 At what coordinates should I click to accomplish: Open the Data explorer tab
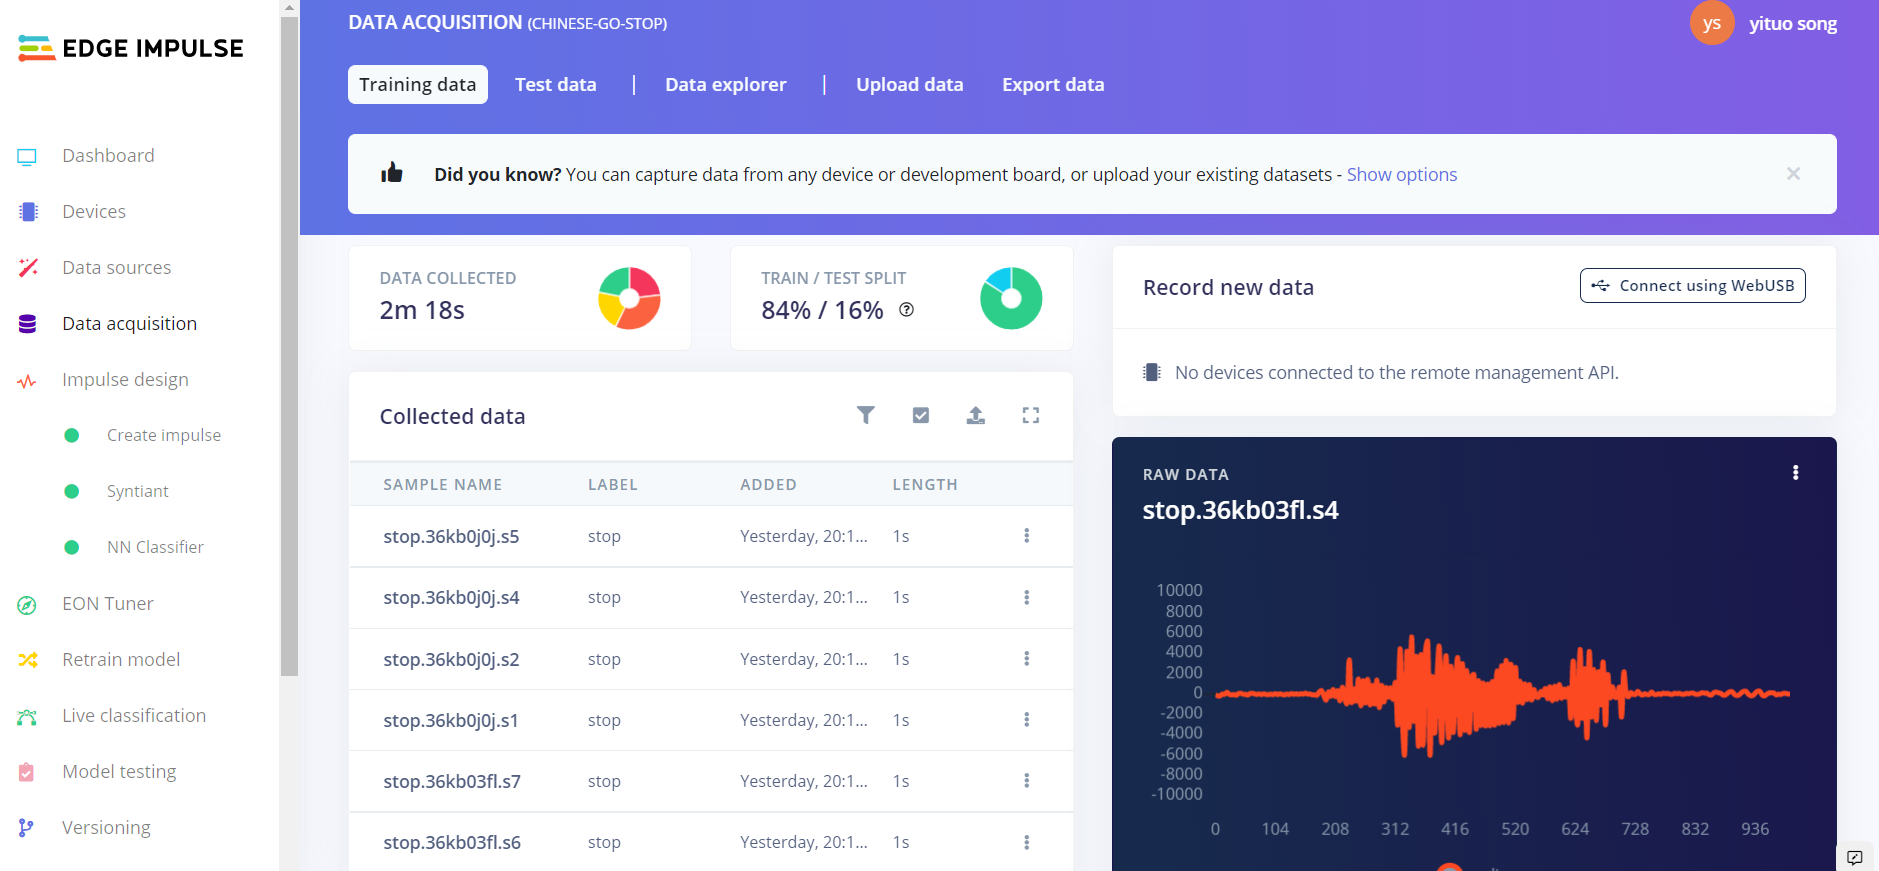coord(726,85)
